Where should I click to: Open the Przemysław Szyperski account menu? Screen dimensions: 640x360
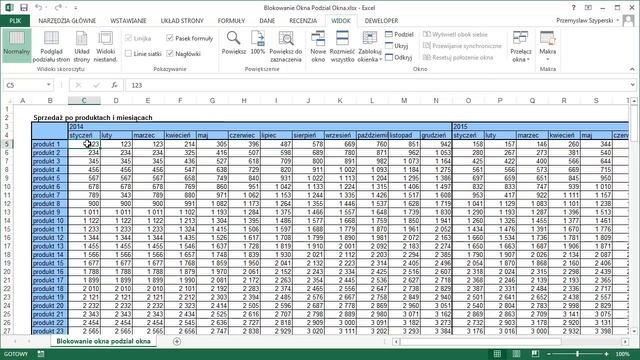pos(587,20)
